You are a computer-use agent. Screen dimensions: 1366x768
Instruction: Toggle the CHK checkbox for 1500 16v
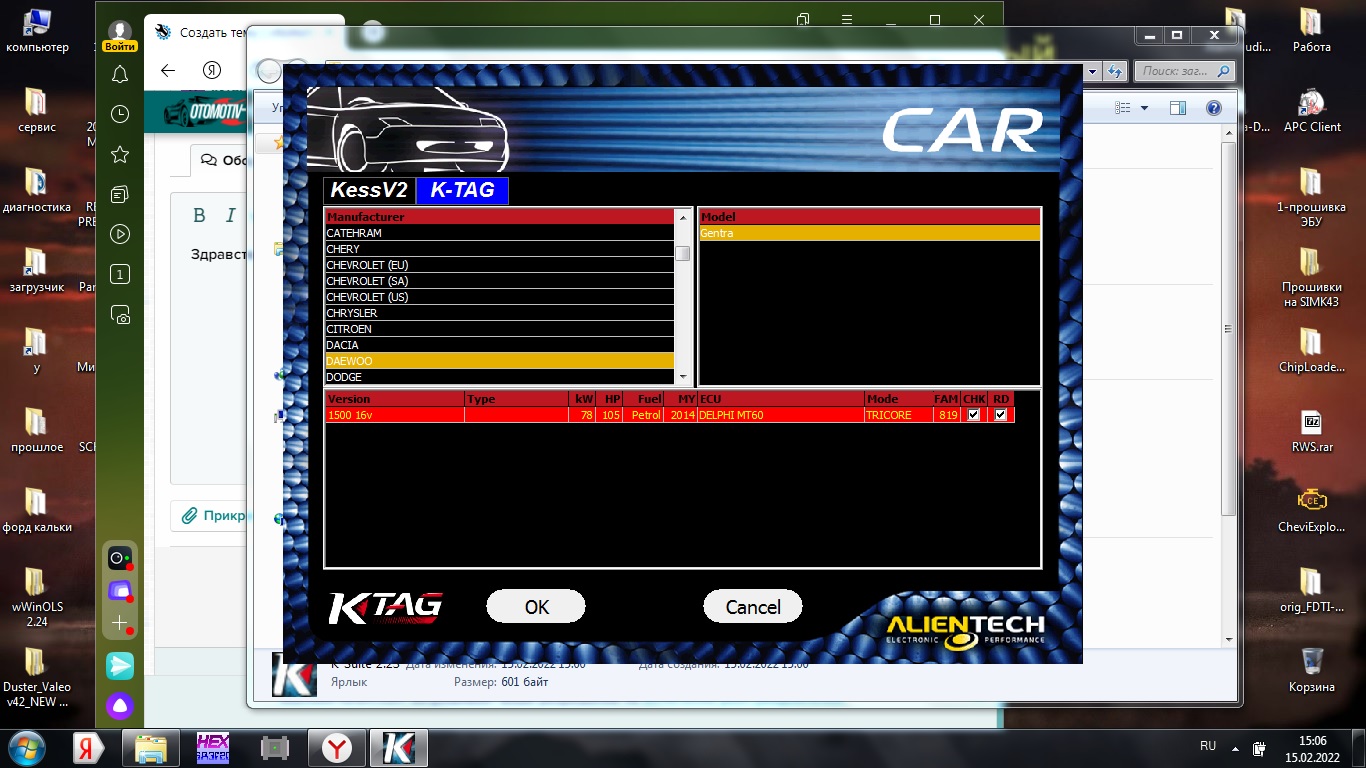[x=973, y=415]
